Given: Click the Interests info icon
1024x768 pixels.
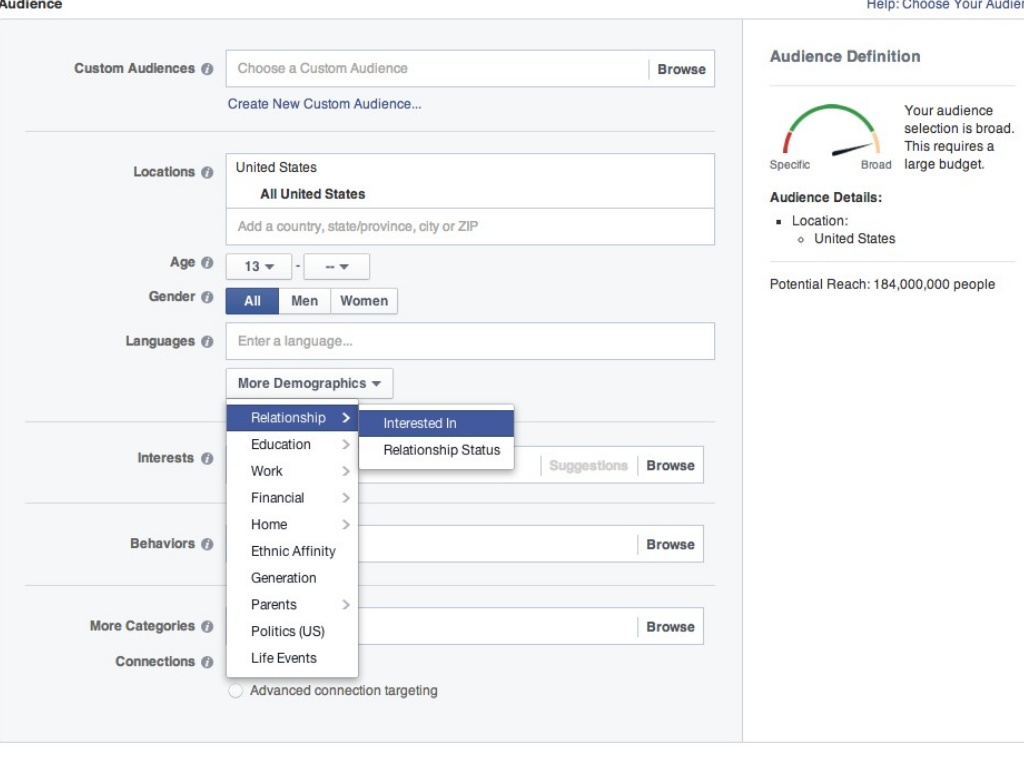Looking at the screenshot, I should tap(207, 458).
